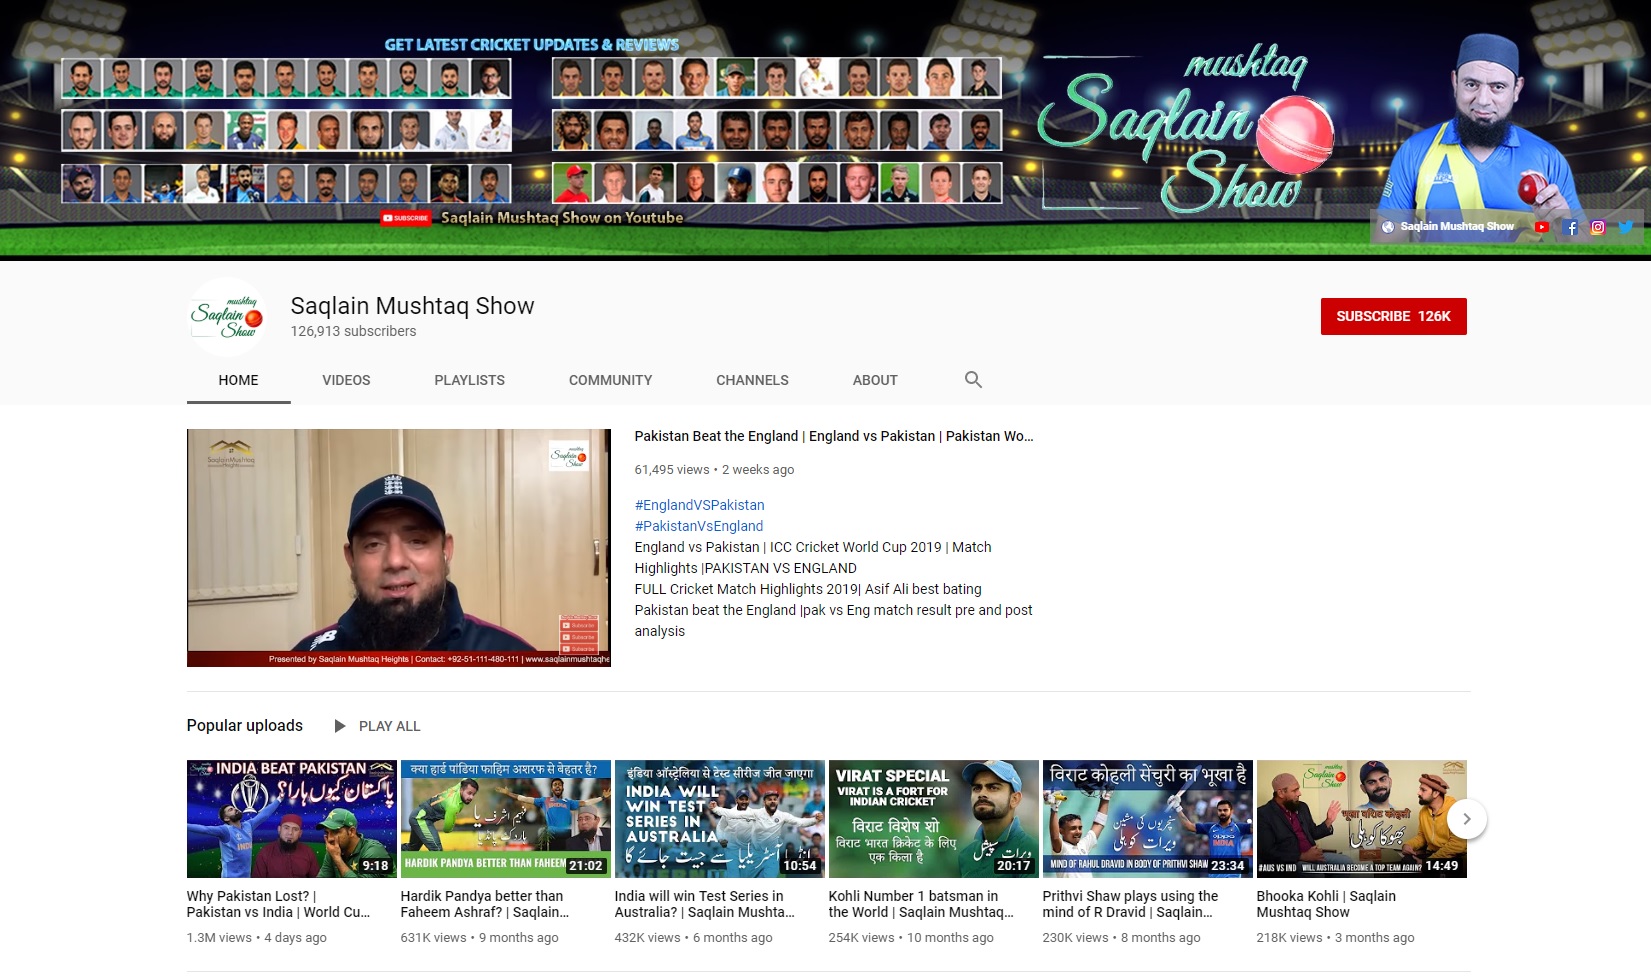Open title Kohli Number 1 batsman
The height and width of the screenshot is (977, 1651).
tap(921, 904)
